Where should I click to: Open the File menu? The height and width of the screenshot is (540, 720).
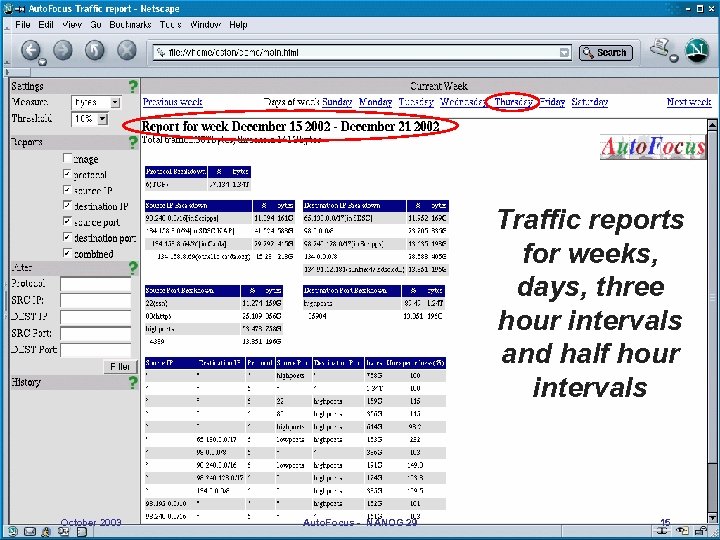tap(22, 25)
